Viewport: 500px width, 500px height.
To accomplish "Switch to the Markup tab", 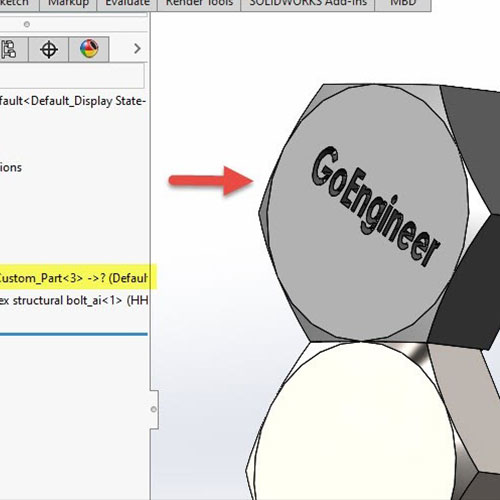I will pyautogui.click(x=68, y=5).
